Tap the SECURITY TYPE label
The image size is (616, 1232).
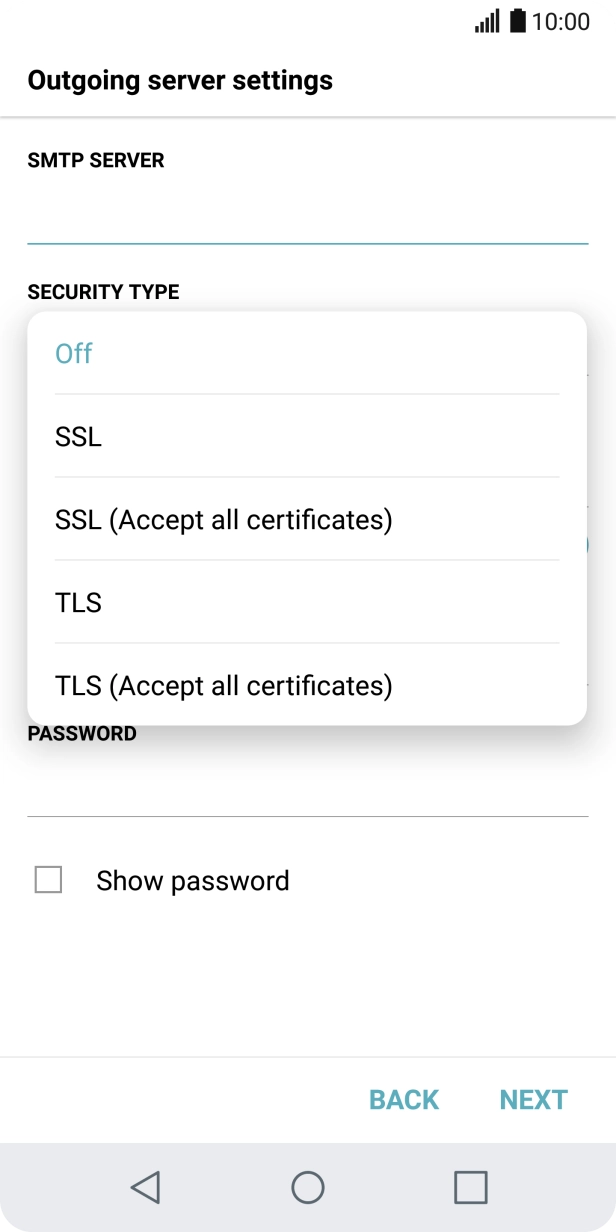point(103,292)
